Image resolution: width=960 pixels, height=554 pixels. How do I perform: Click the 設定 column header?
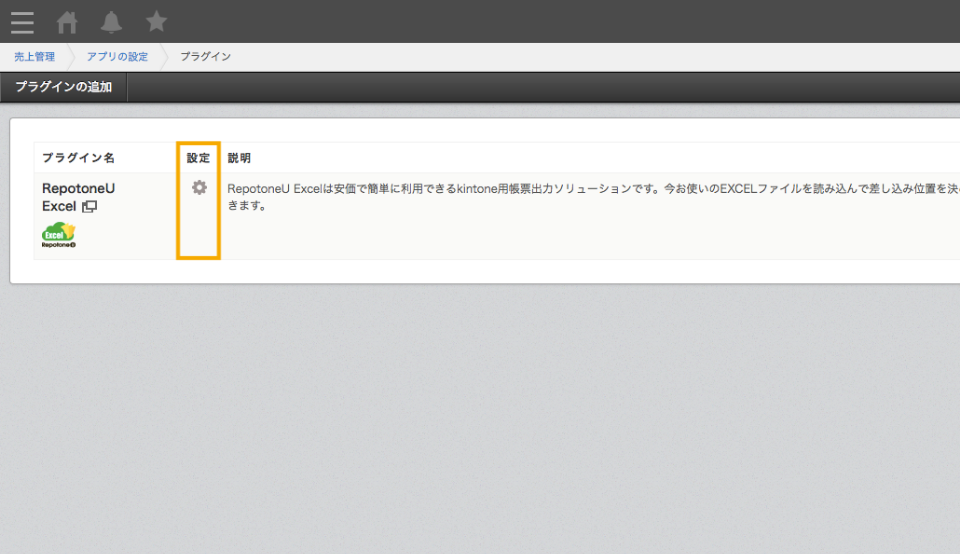pos(198,158)
